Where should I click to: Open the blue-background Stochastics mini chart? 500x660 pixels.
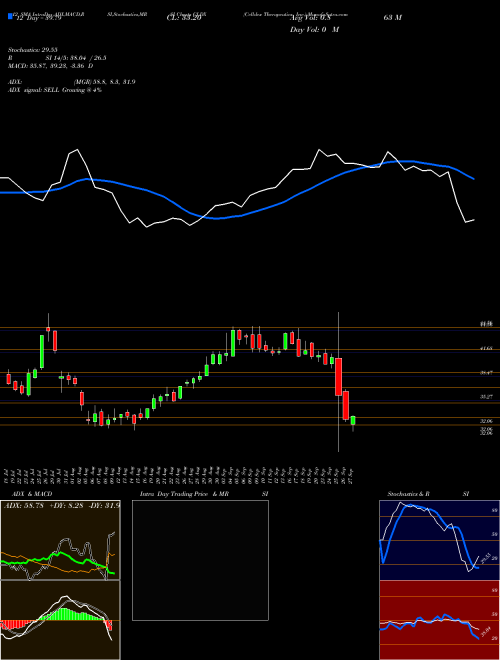(439, 540)
